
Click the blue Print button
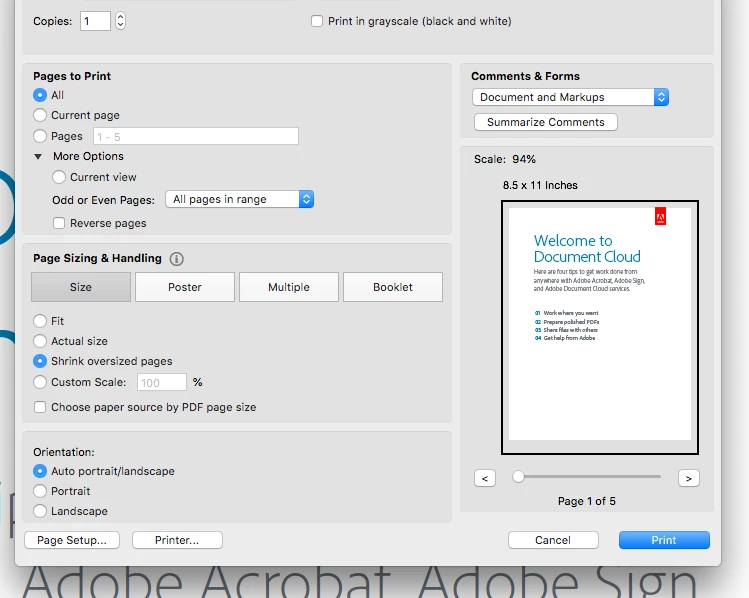pyautogui.click(x=664, y=540)
